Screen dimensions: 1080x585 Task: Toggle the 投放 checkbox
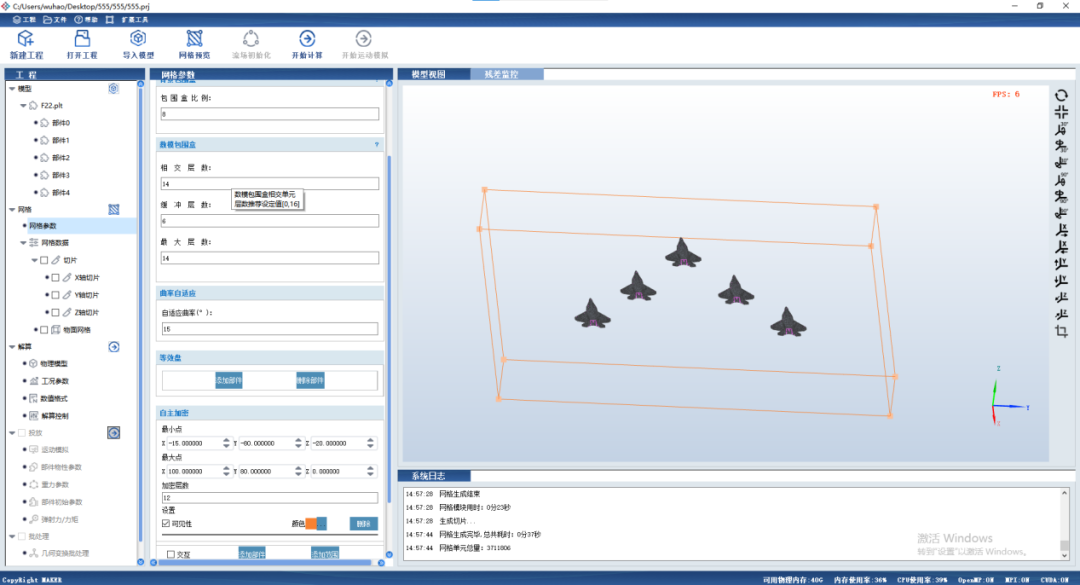pos(22,433)
